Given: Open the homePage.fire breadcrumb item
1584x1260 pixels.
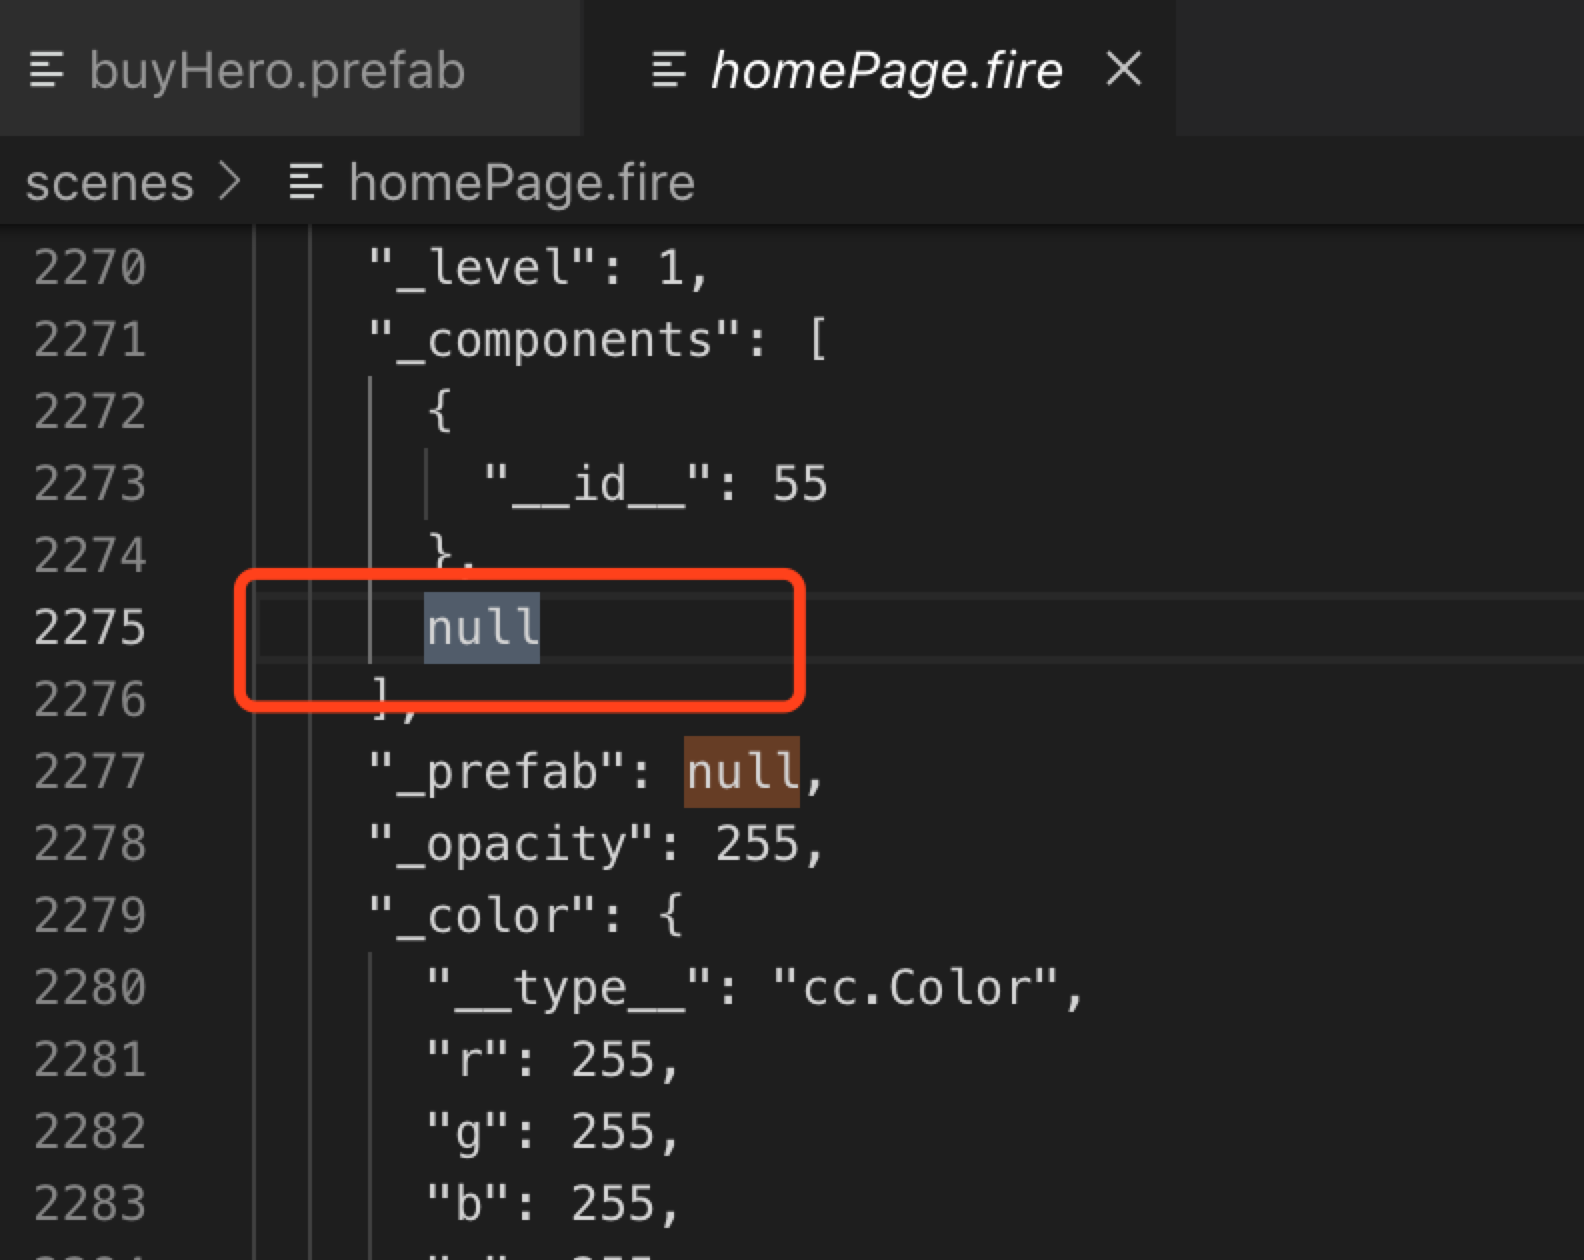Looking at the screenshot, I should 521,183.
